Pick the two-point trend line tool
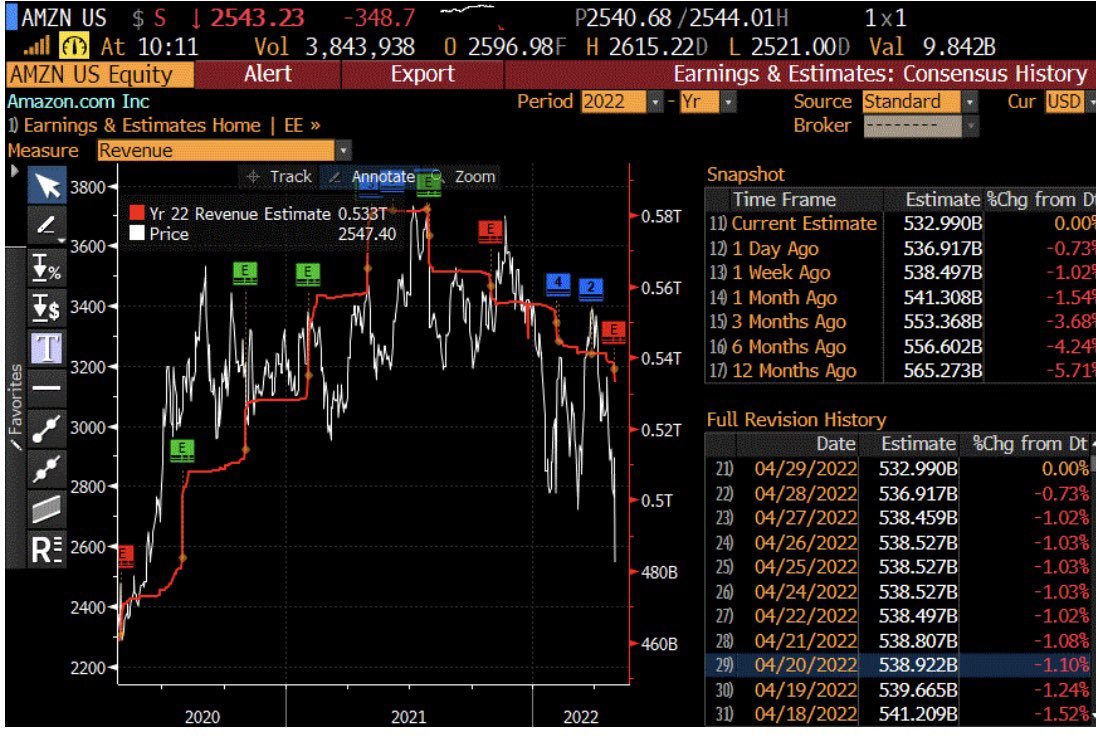 click(47, 428)
